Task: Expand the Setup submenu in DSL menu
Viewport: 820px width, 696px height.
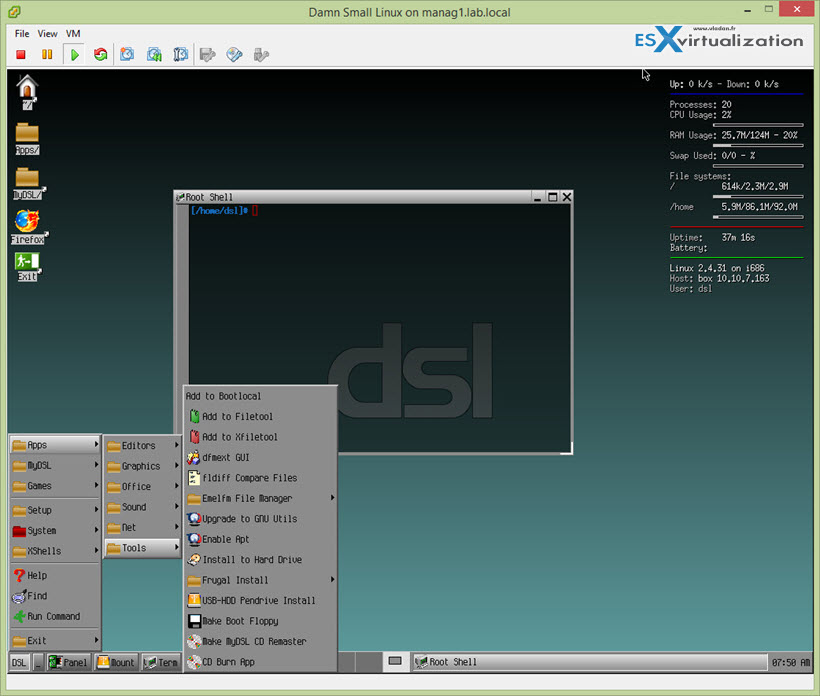Action: tap(54, 510)
